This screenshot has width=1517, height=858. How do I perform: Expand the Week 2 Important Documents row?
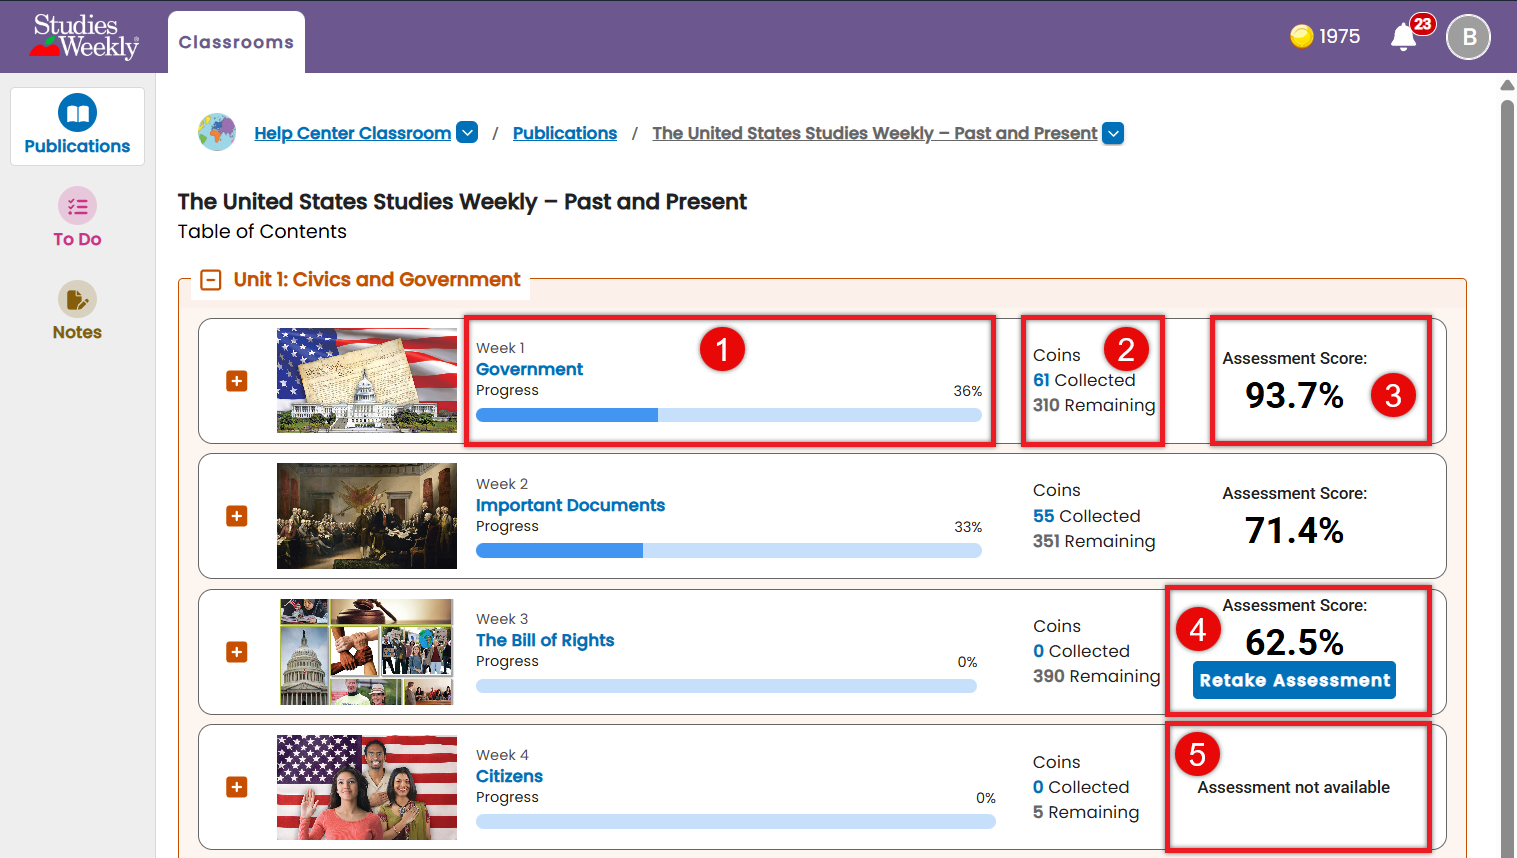237,516
